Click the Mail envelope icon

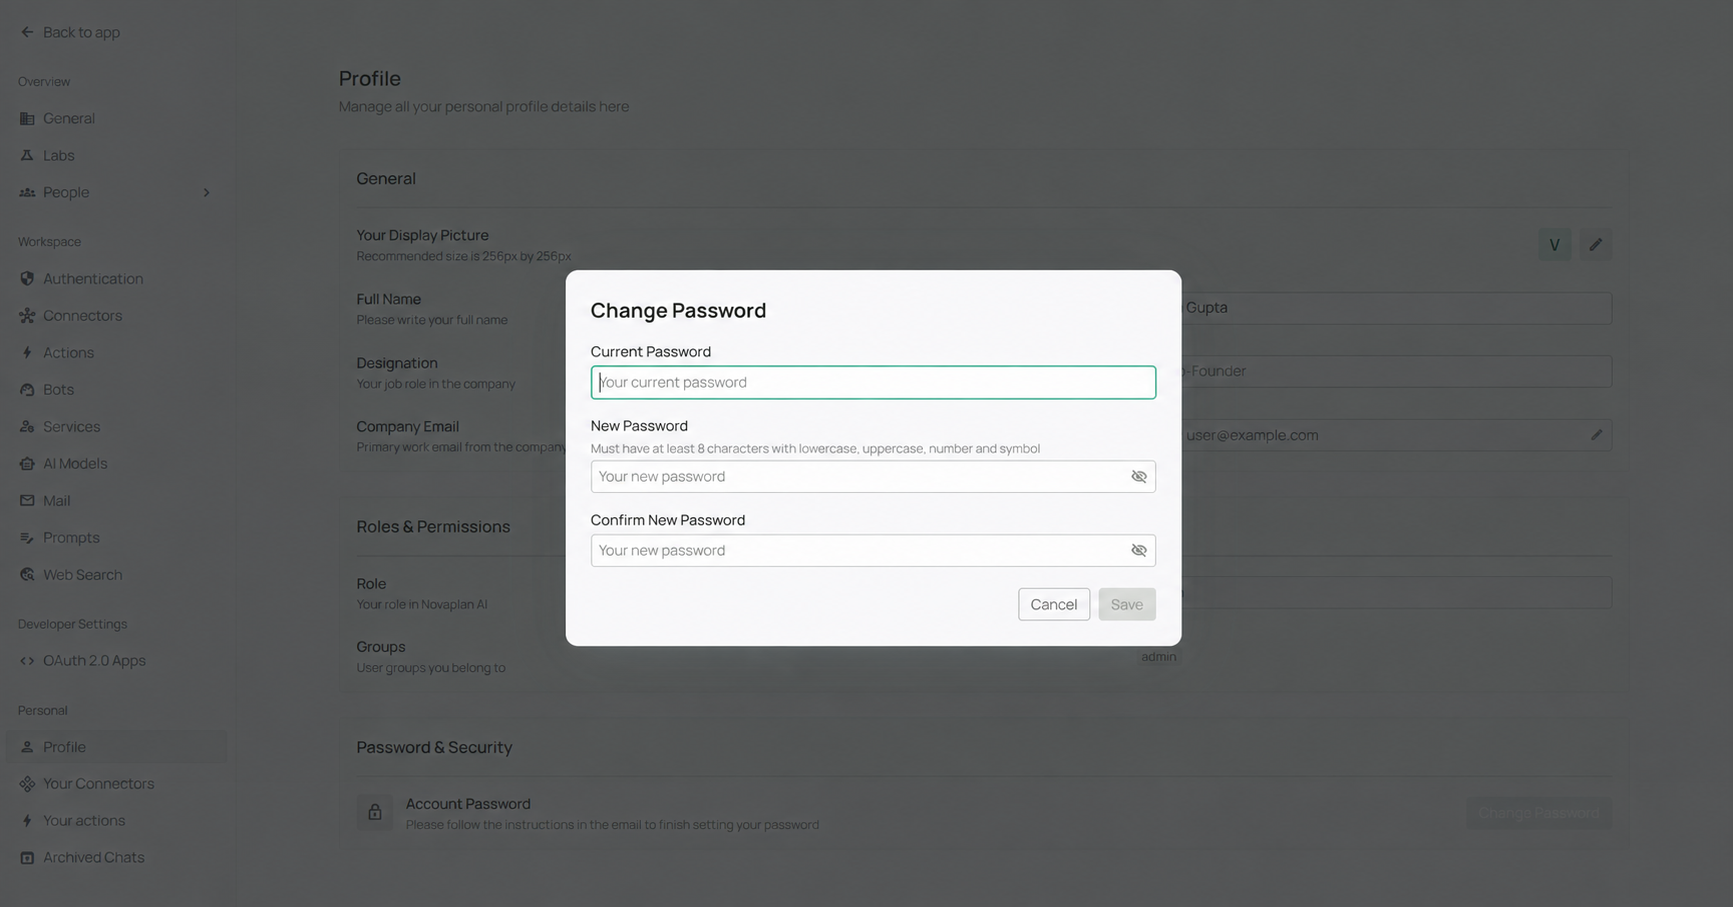[x=27, y=501]
